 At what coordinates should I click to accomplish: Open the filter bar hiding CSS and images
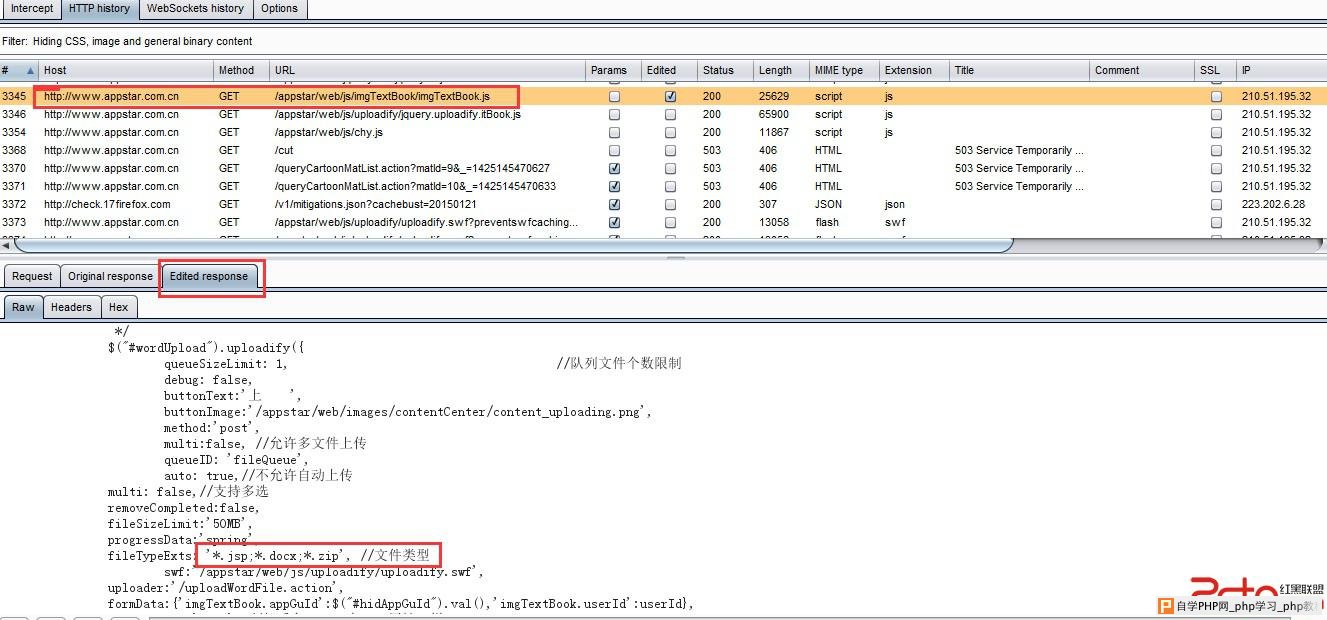coord(663,41)
